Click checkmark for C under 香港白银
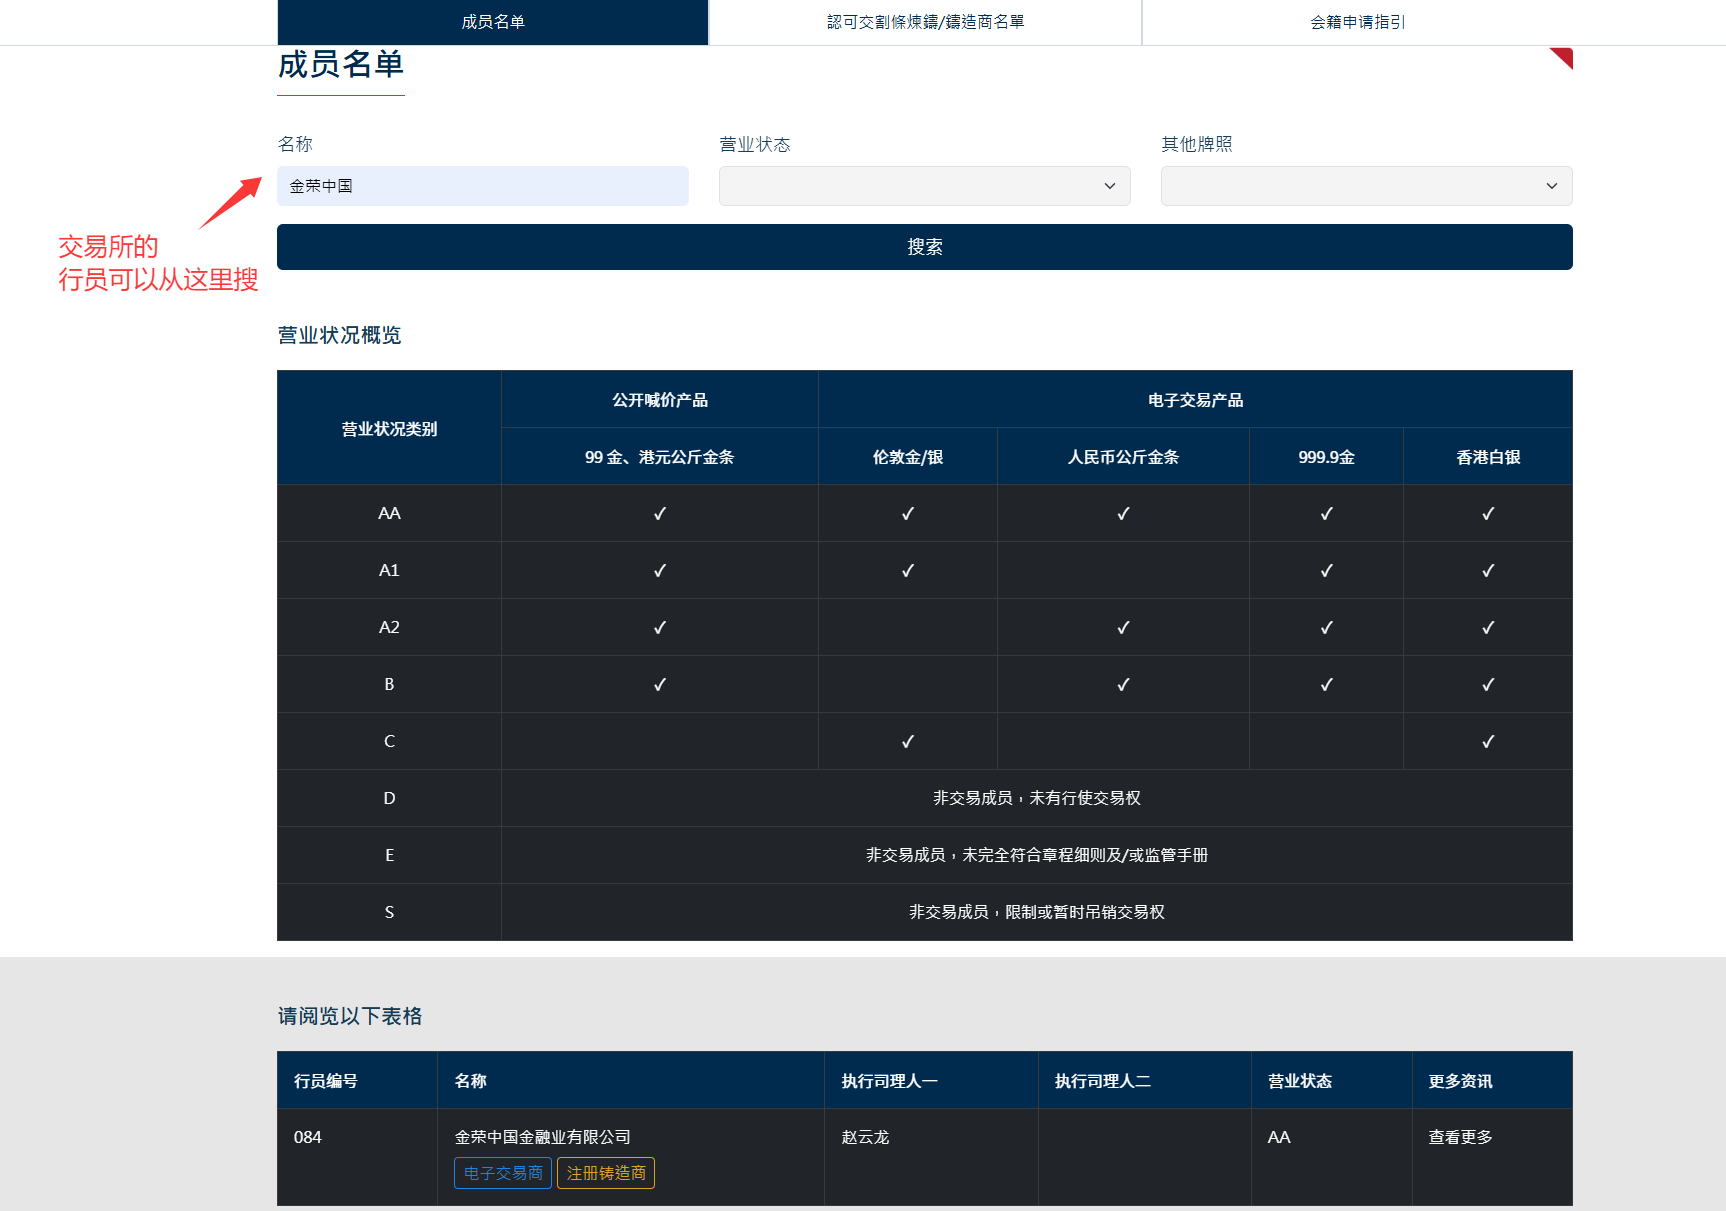Screen dimensions: 1726x1211 1488,741
